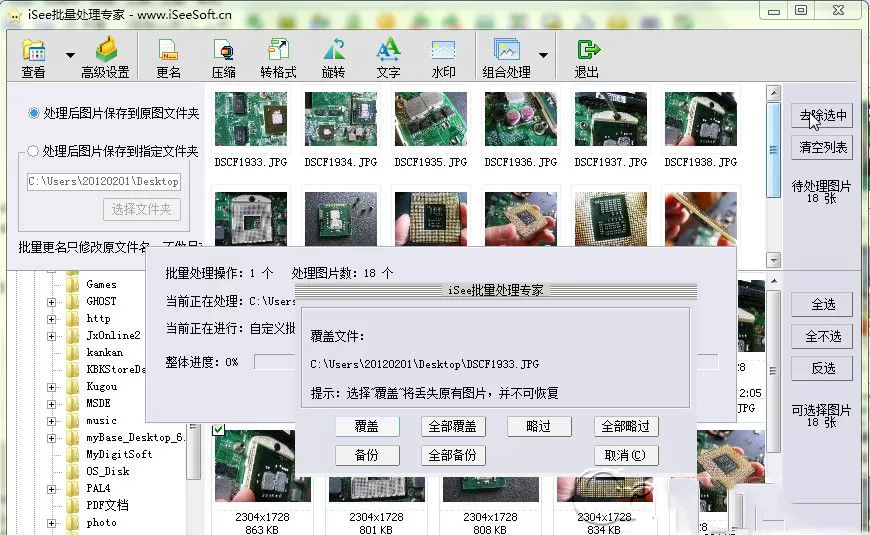The width and height of the screenshot is (870, 535).
Task: Select the 旋转 rotate tool
Action: (333, 58)
